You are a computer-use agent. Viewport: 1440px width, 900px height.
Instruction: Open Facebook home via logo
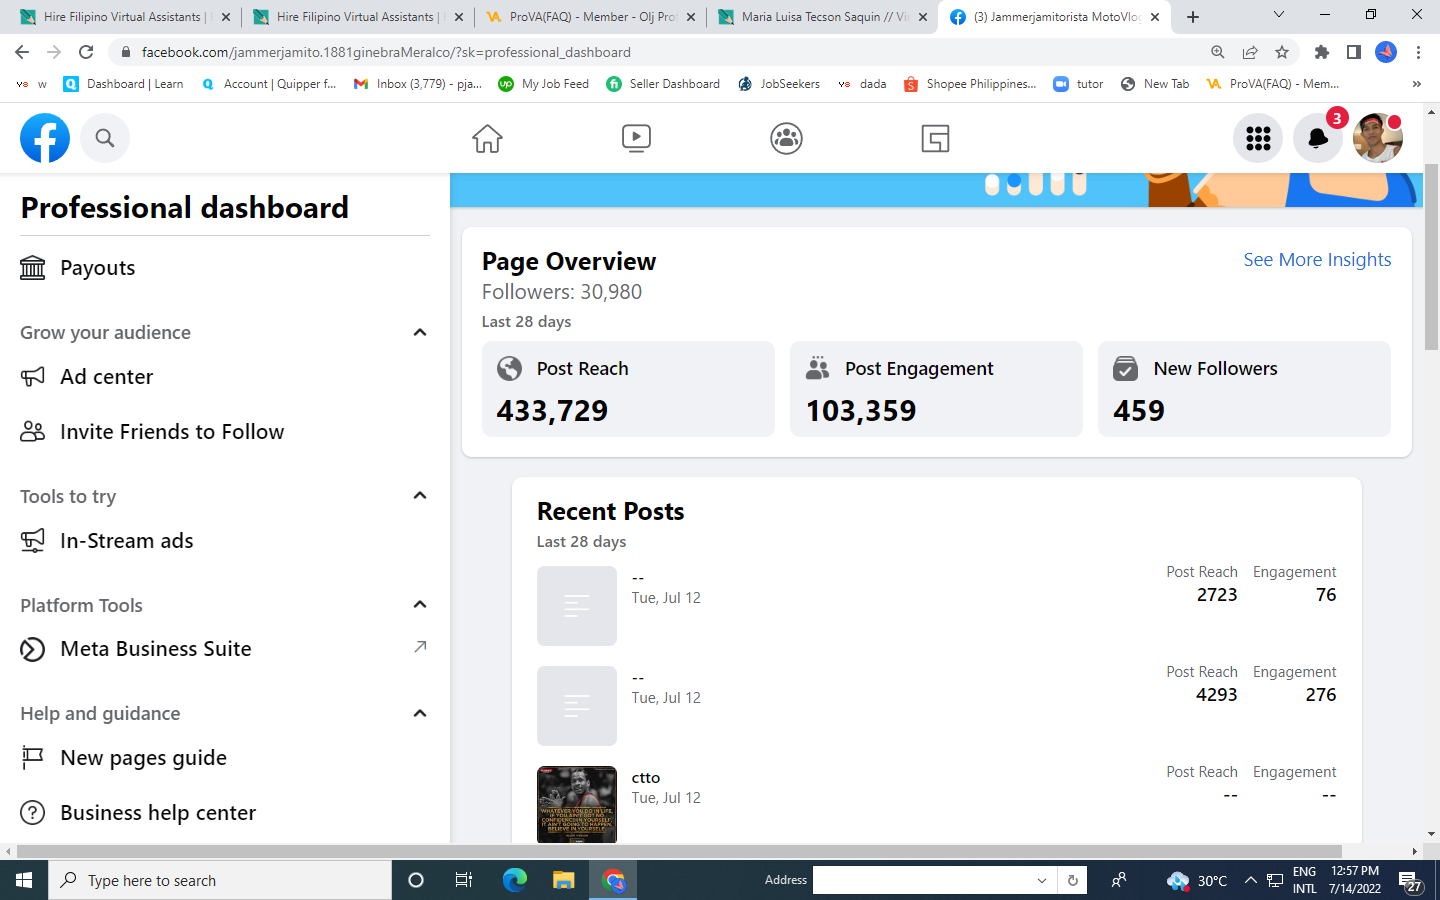click(x=45, y=138)
